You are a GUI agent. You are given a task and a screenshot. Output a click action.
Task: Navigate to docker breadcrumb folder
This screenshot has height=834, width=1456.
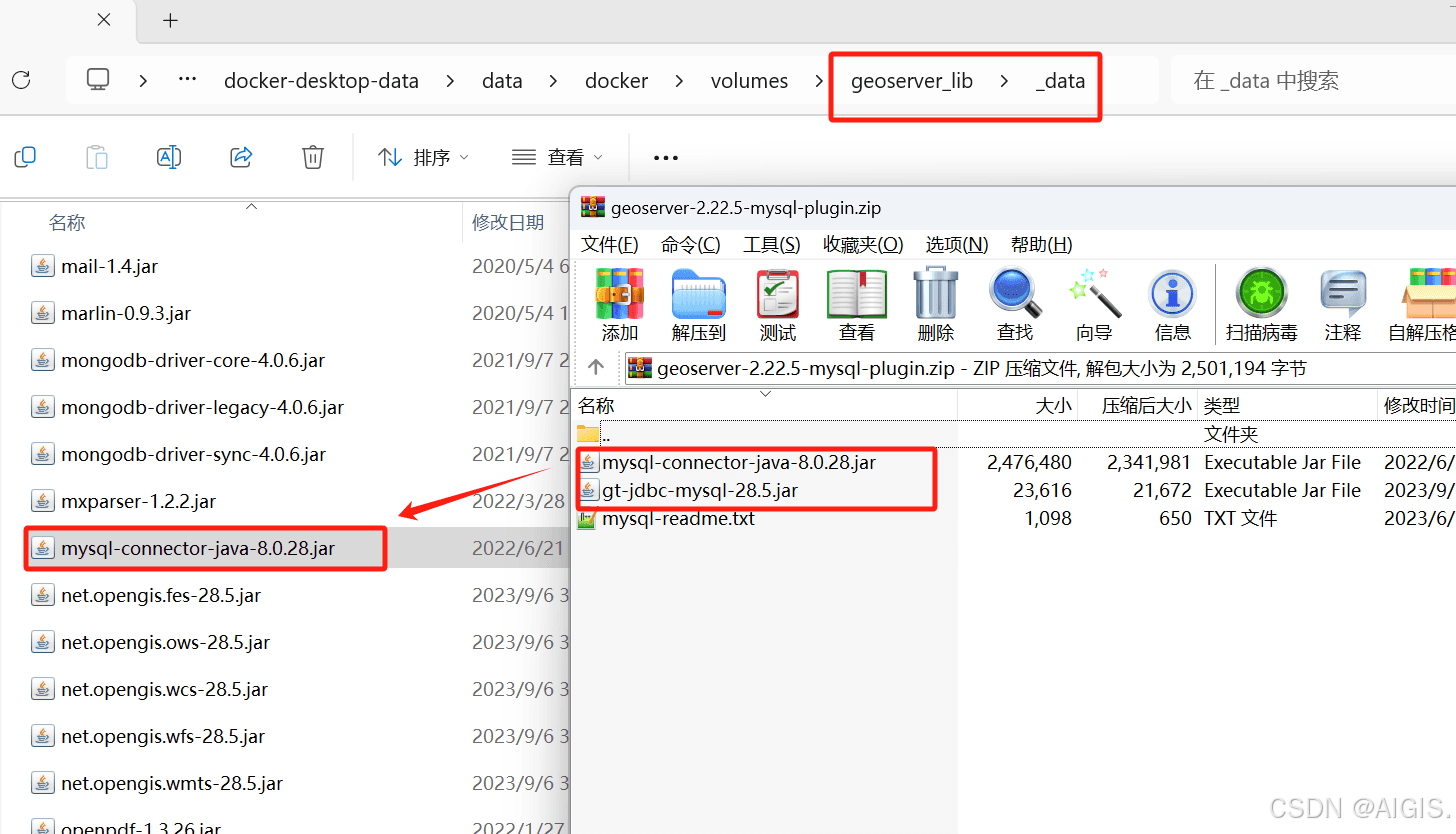(616, 81)
